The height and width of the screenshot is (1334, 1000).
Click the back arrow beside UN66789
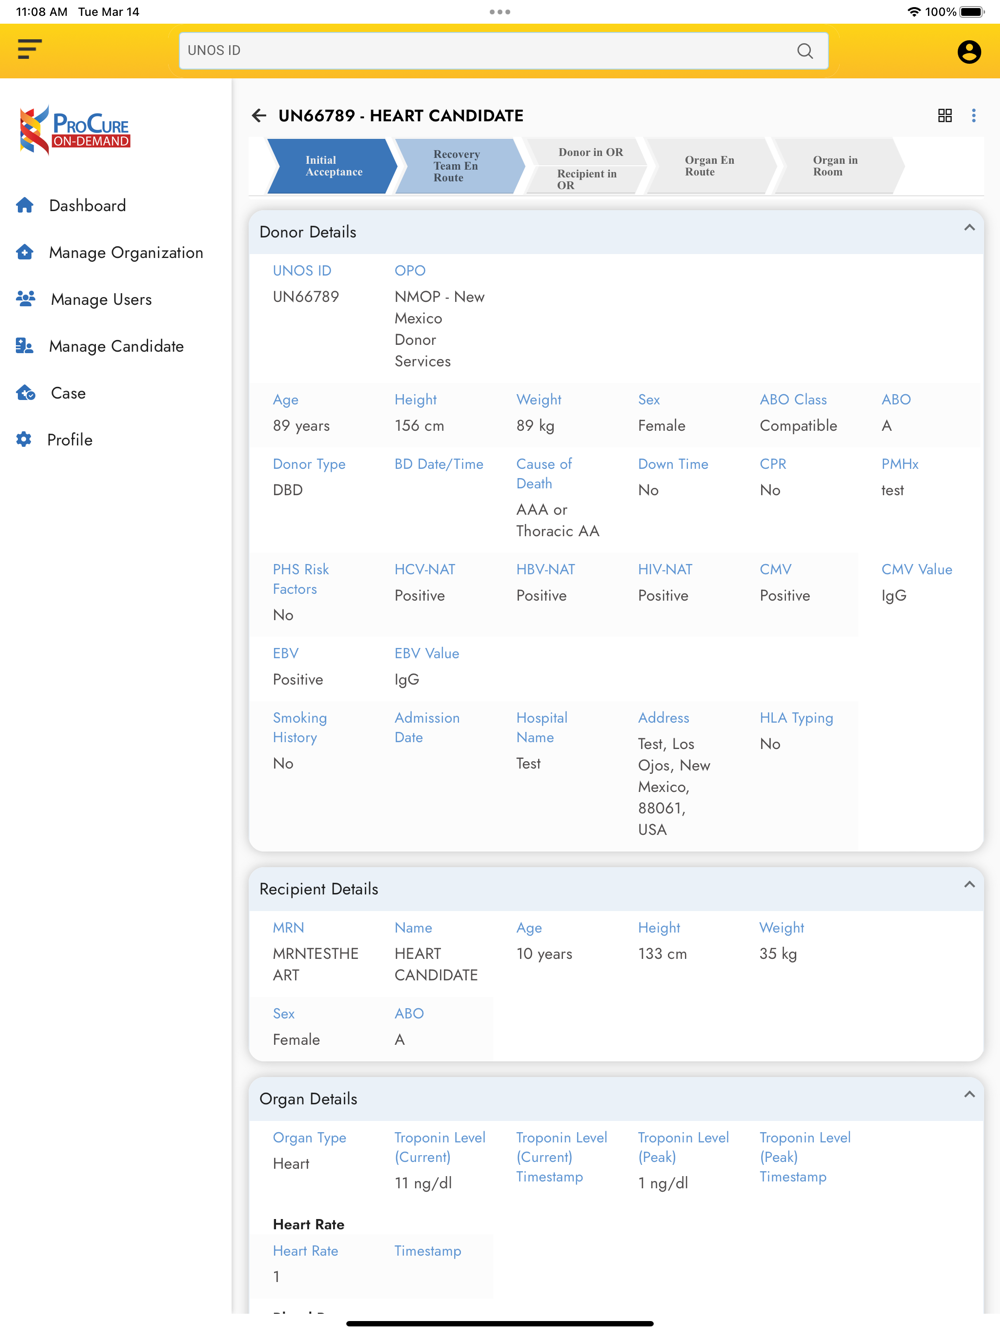259,116
